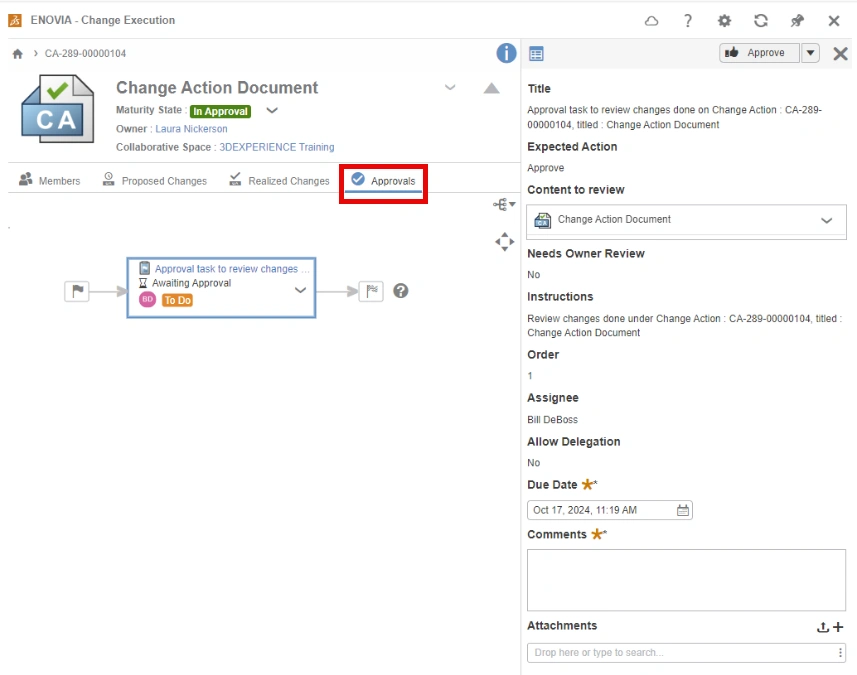Toggle the blue information panel icon
Image resolution: width=857 pixels, height=675 pixels.
tap(506, 53)
